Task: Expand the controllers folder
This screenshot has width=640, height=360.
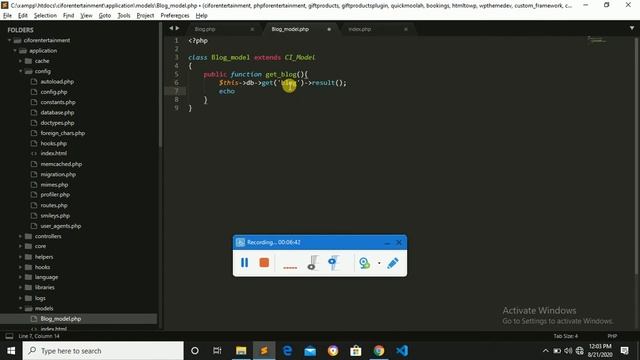Action: coord(20,236)
